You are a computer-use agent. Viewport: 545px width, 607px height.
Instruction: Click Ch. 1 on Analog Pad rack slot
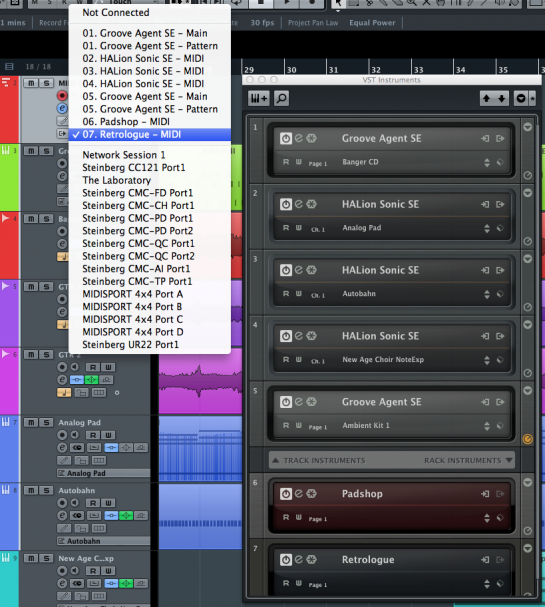pyautogui.click(x=318, y=230)
